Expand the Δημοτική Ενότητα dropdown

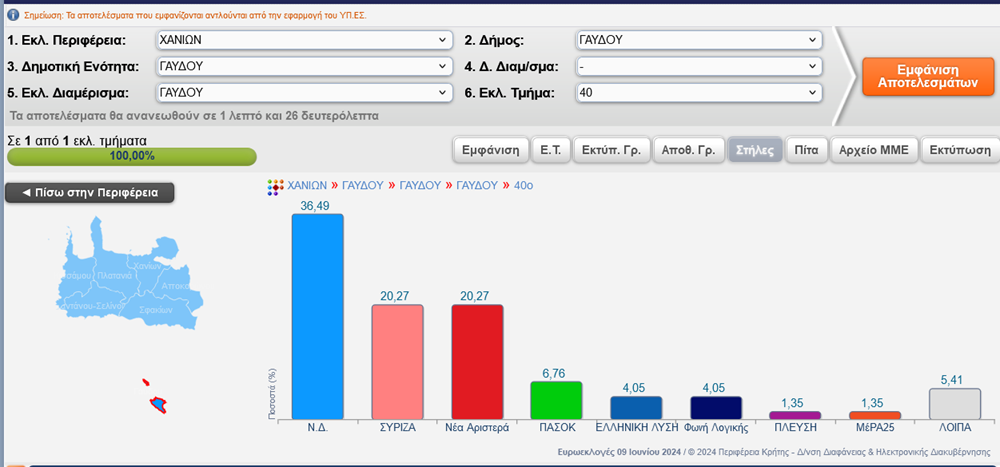point(303,66)
